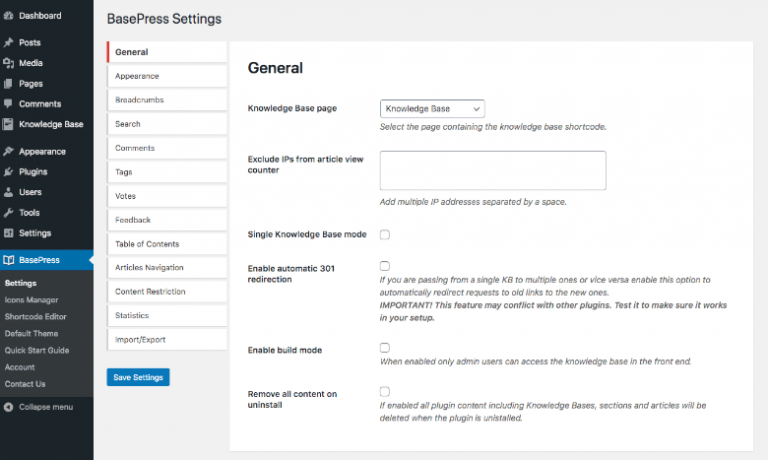
Task: Open the Breadcrumbs settings tab
Action: point(167,100)
